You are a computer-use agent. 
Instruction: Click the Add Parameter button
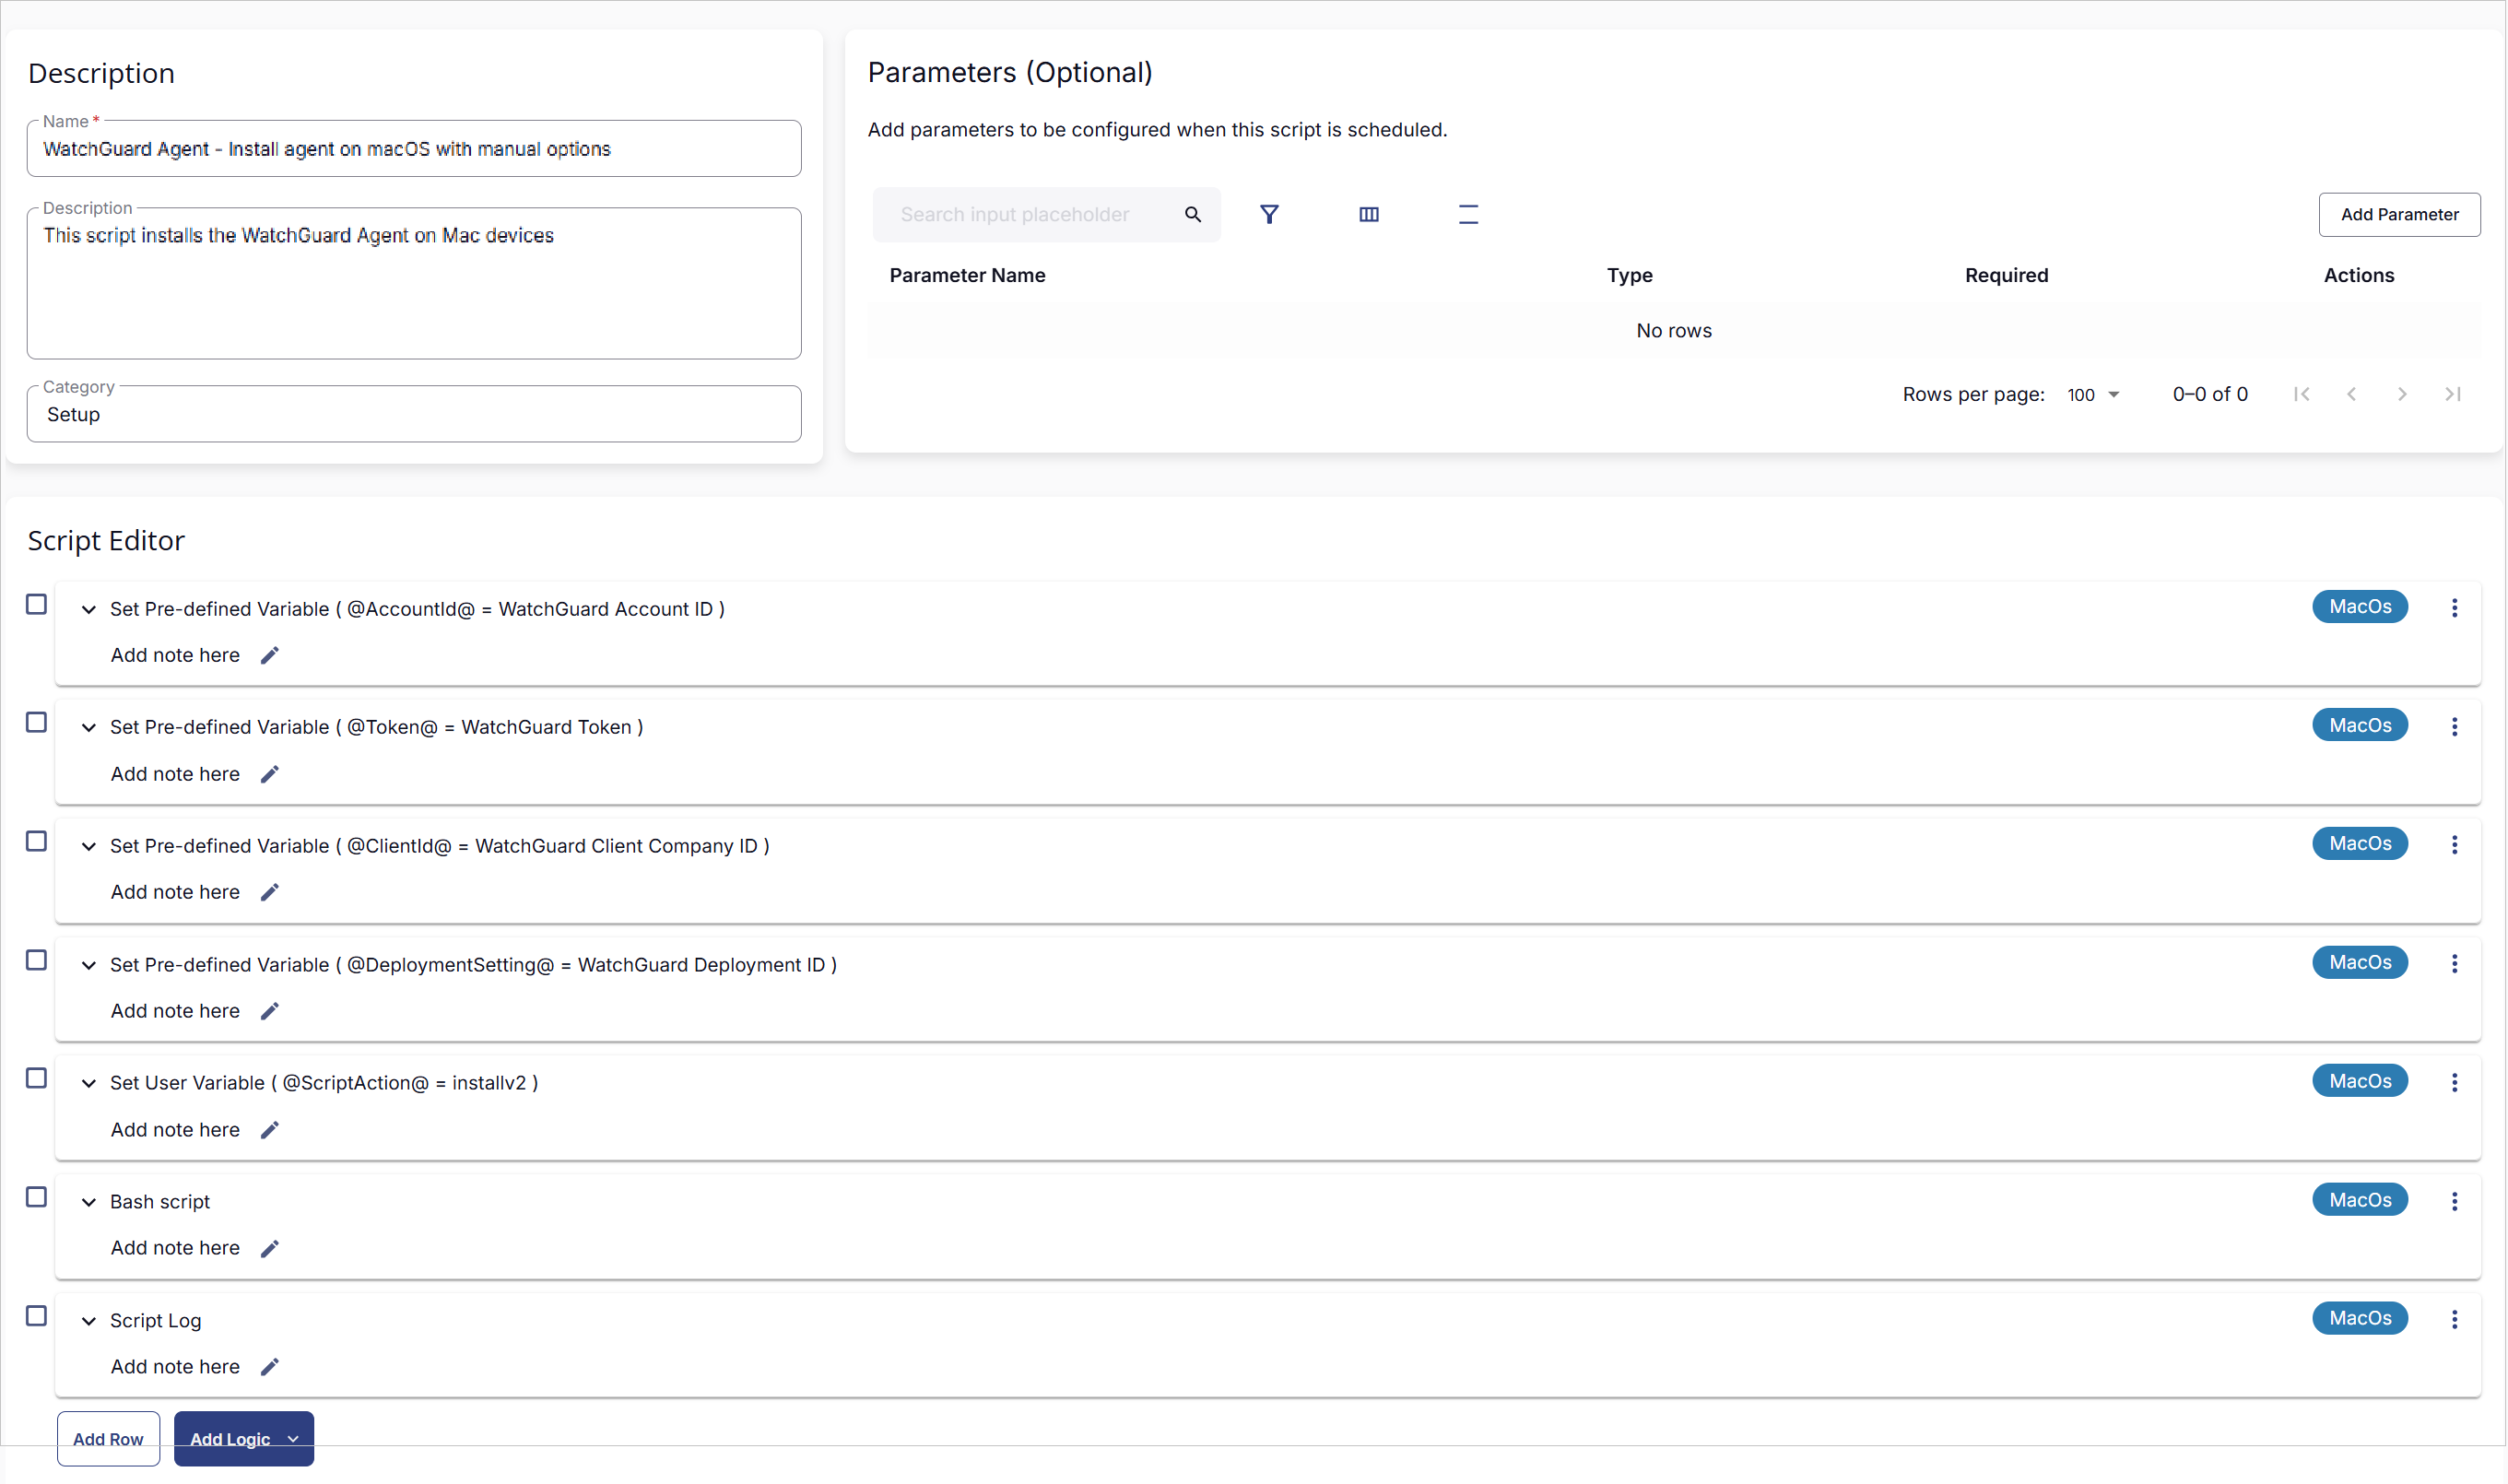tap(2398, 214)
